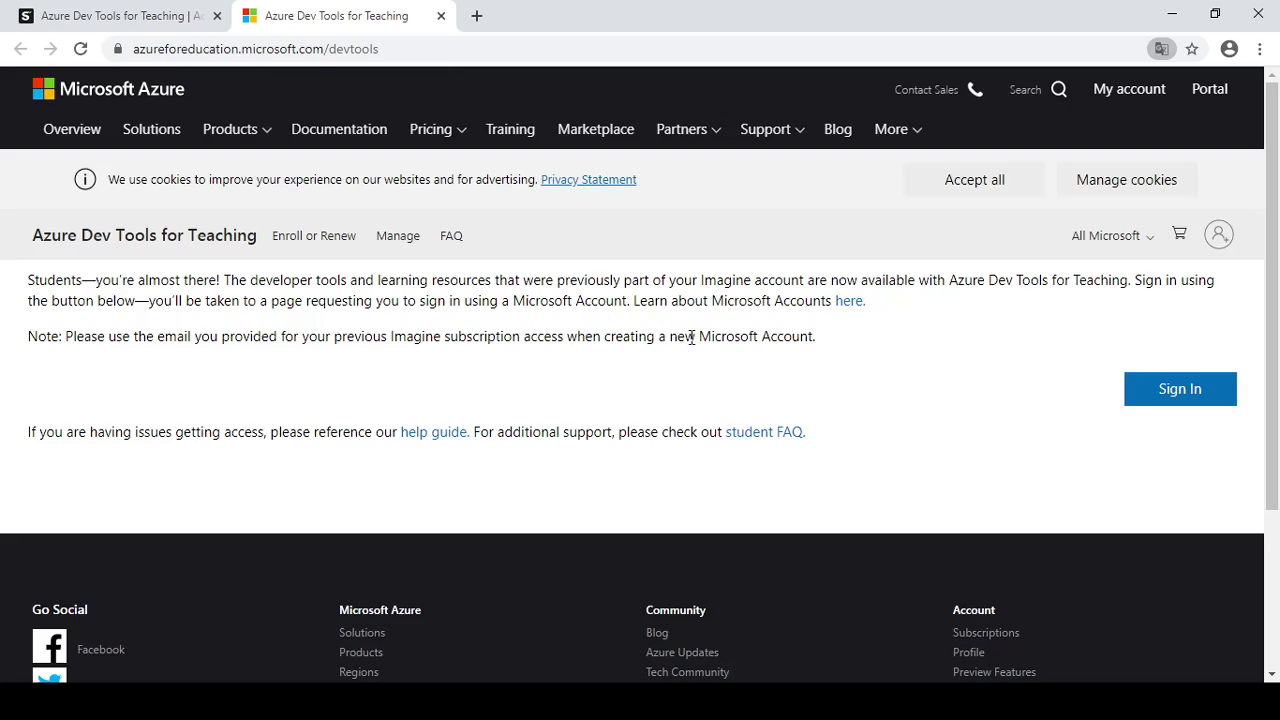Click the Sign In button
This screenshot has width=1280, height=720.
(x=1180, y=389)
